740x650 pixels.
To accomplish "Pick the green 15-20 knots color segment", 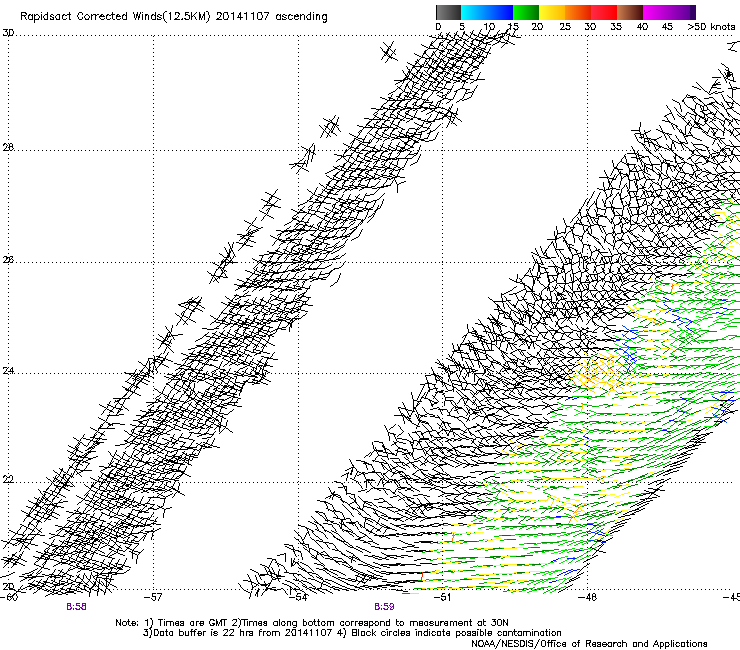I will tap(526, 12).
